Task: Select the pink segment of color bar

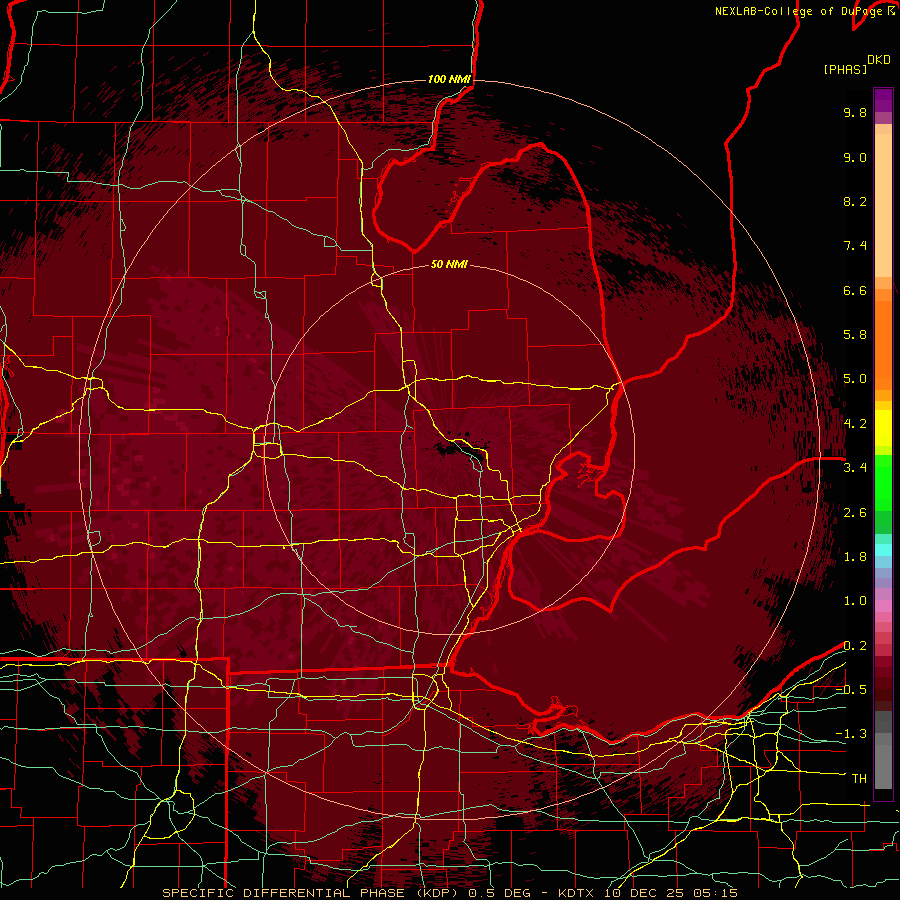Action: click(883, 606)
